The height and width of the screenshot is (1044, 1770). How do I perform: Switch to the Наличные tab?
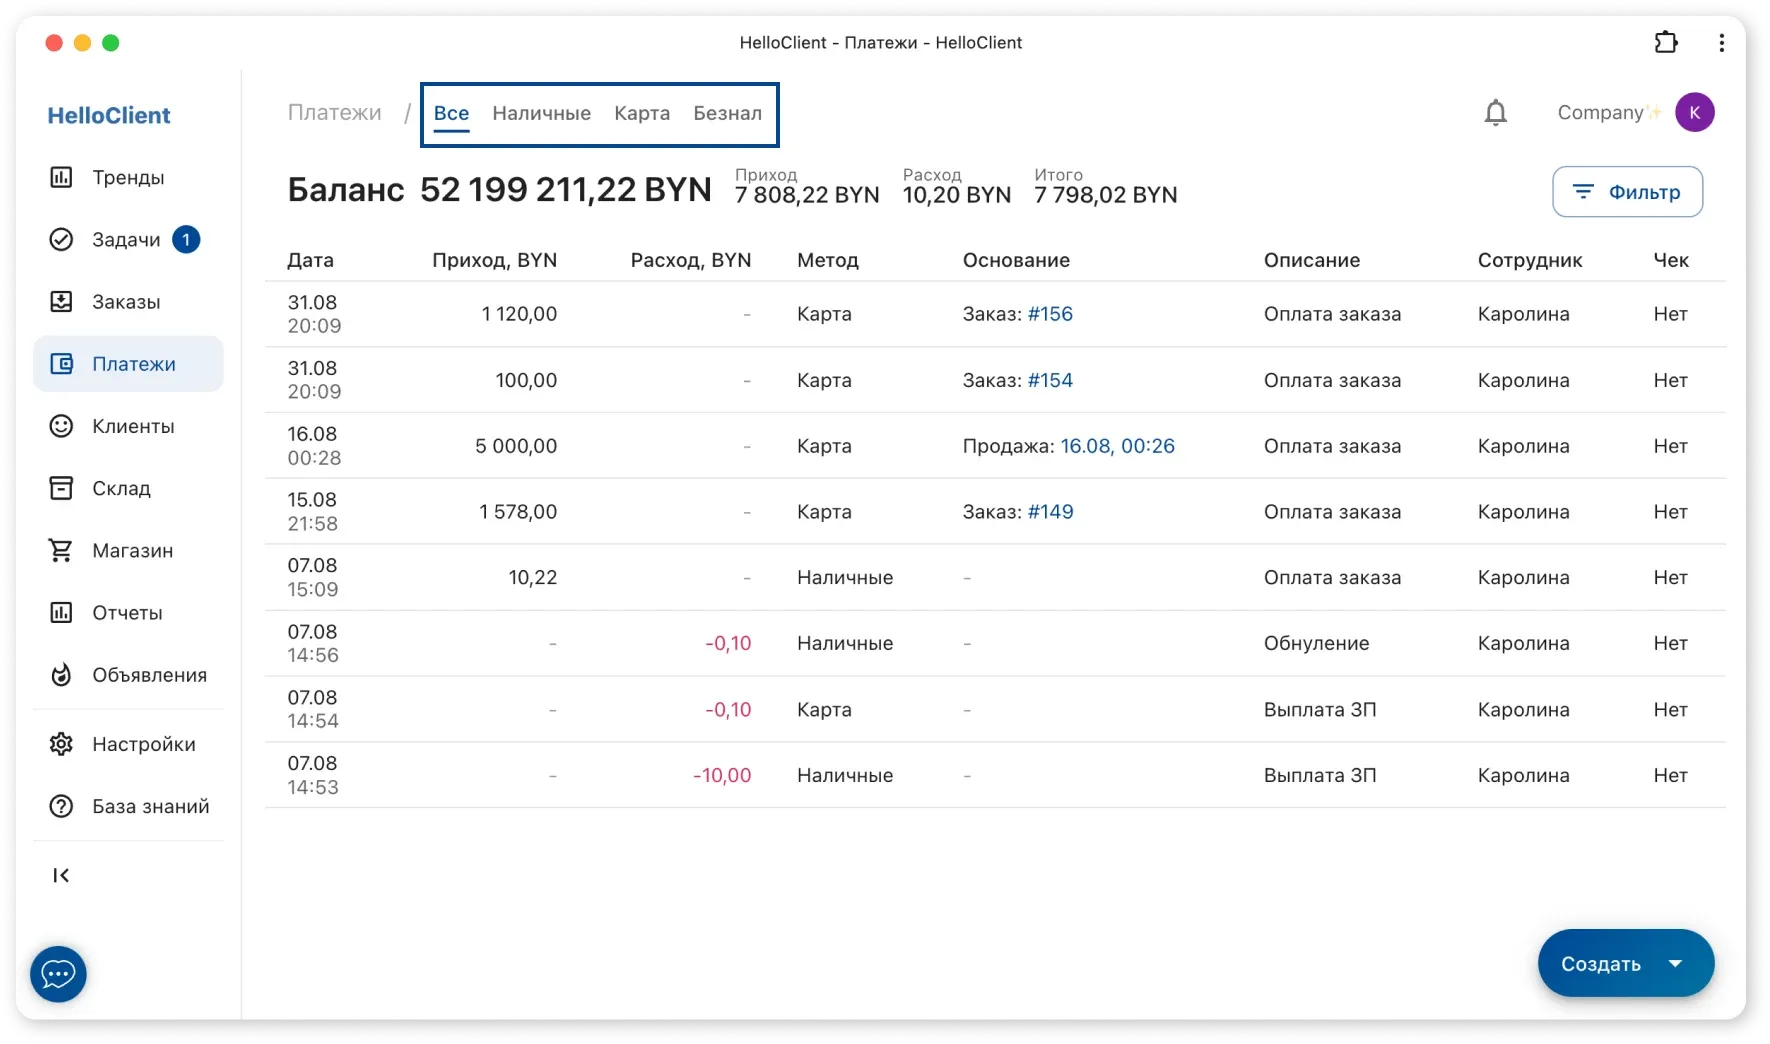pos(541,113)
